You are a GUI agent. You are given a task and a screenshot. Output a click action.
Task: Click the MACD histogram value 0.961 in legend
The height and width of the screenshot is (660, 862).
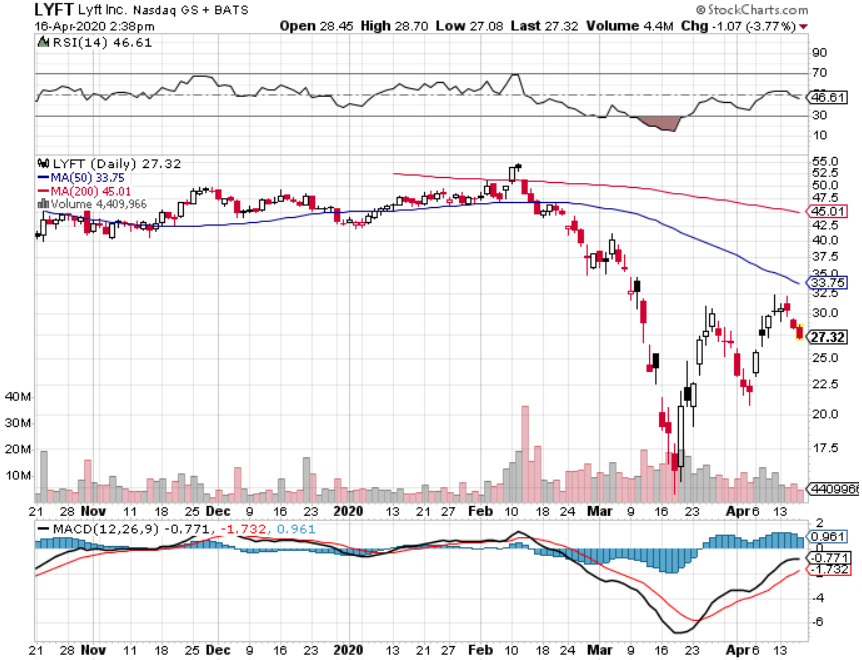pos(296,529)
